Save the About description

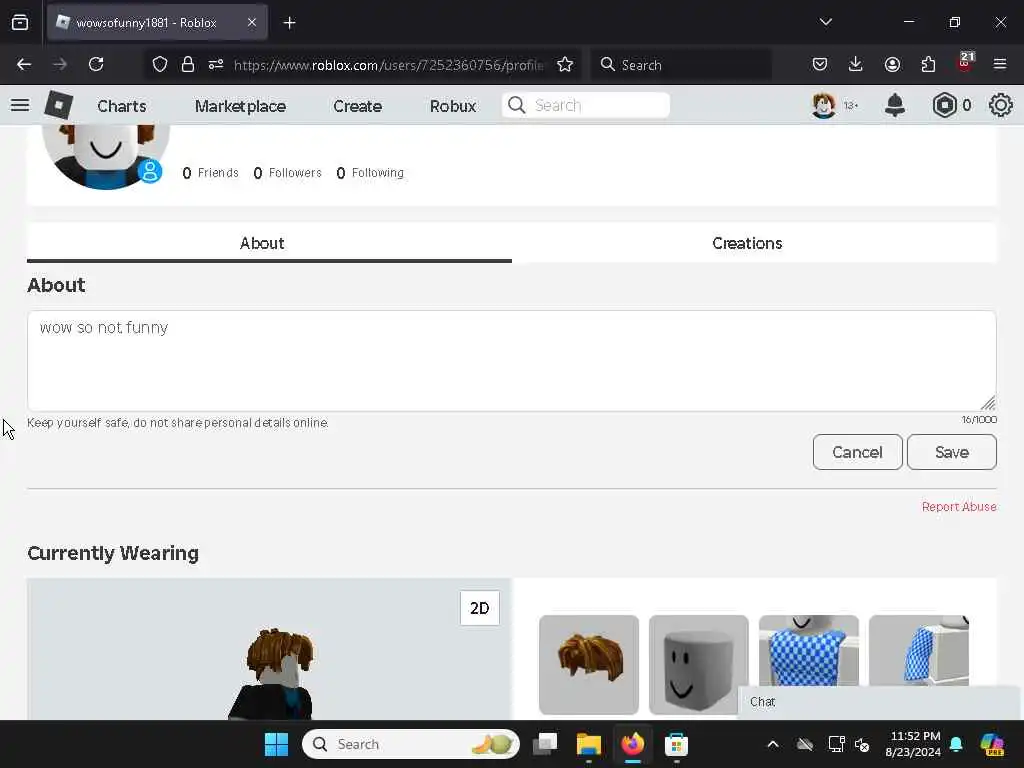point(952,452)
